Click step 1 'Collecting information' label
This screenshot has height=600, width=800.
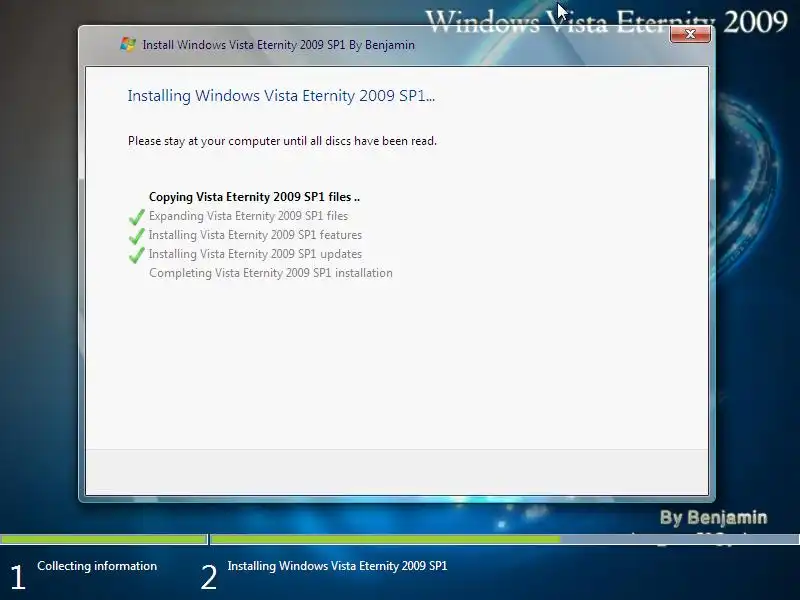pyautogui.click(x=97, y=566)
